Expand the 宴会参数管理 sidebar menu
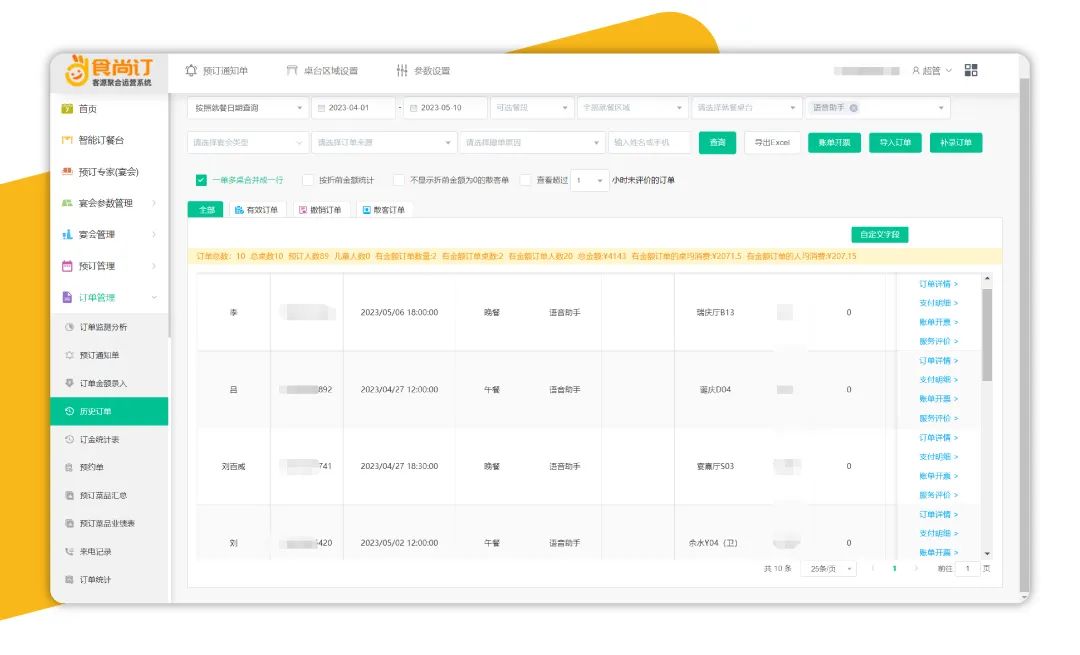The image size is (1080, 655). click(x=109, y=203)
